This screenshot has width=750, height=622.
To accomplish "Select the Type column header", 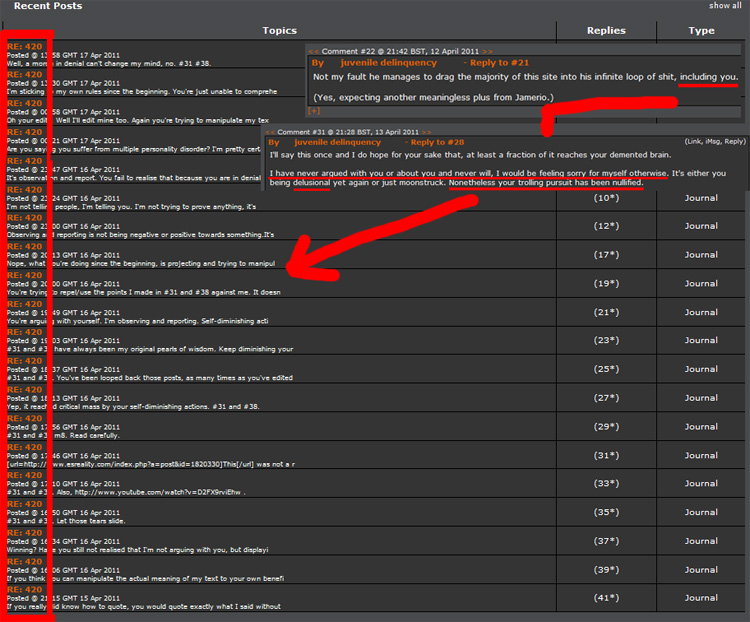I will (x=701, y=31).
